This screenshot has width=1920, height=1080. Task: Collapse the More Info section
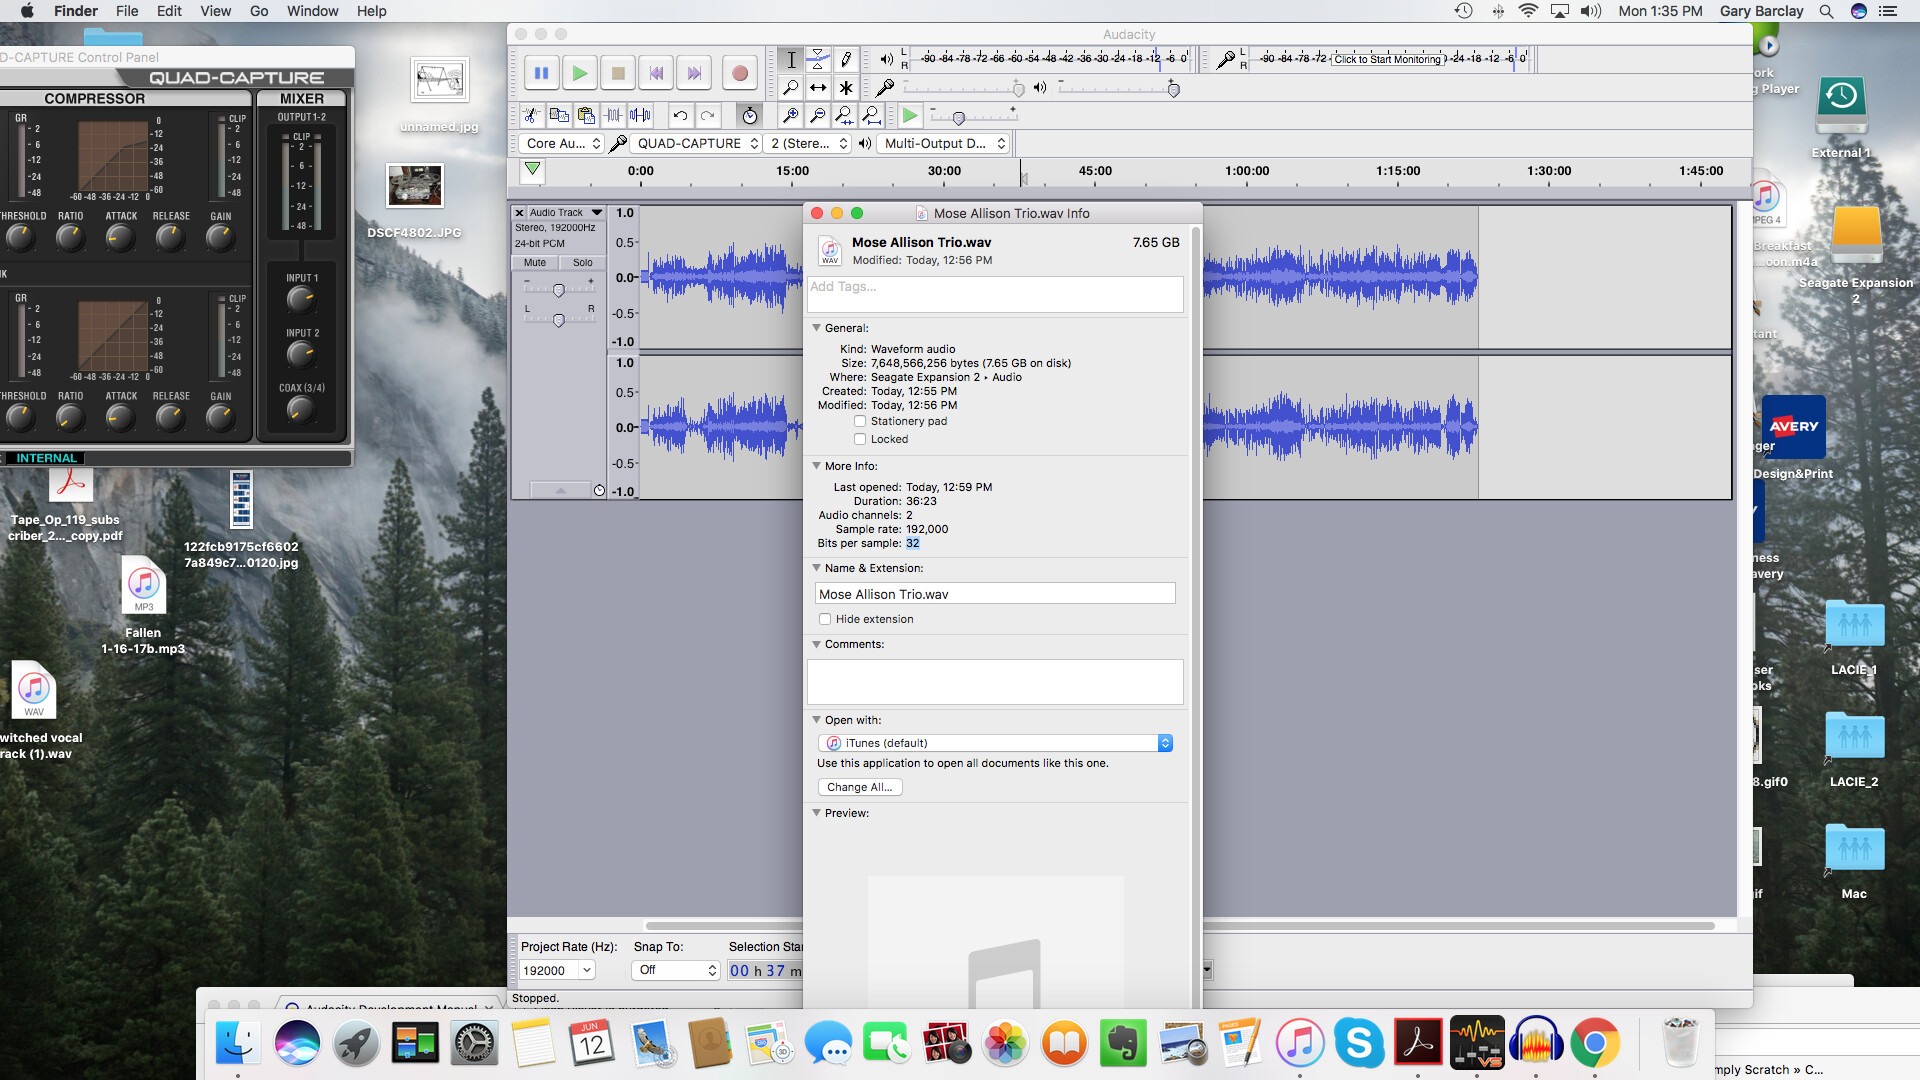pyautogui.click(x=816, y=466)
